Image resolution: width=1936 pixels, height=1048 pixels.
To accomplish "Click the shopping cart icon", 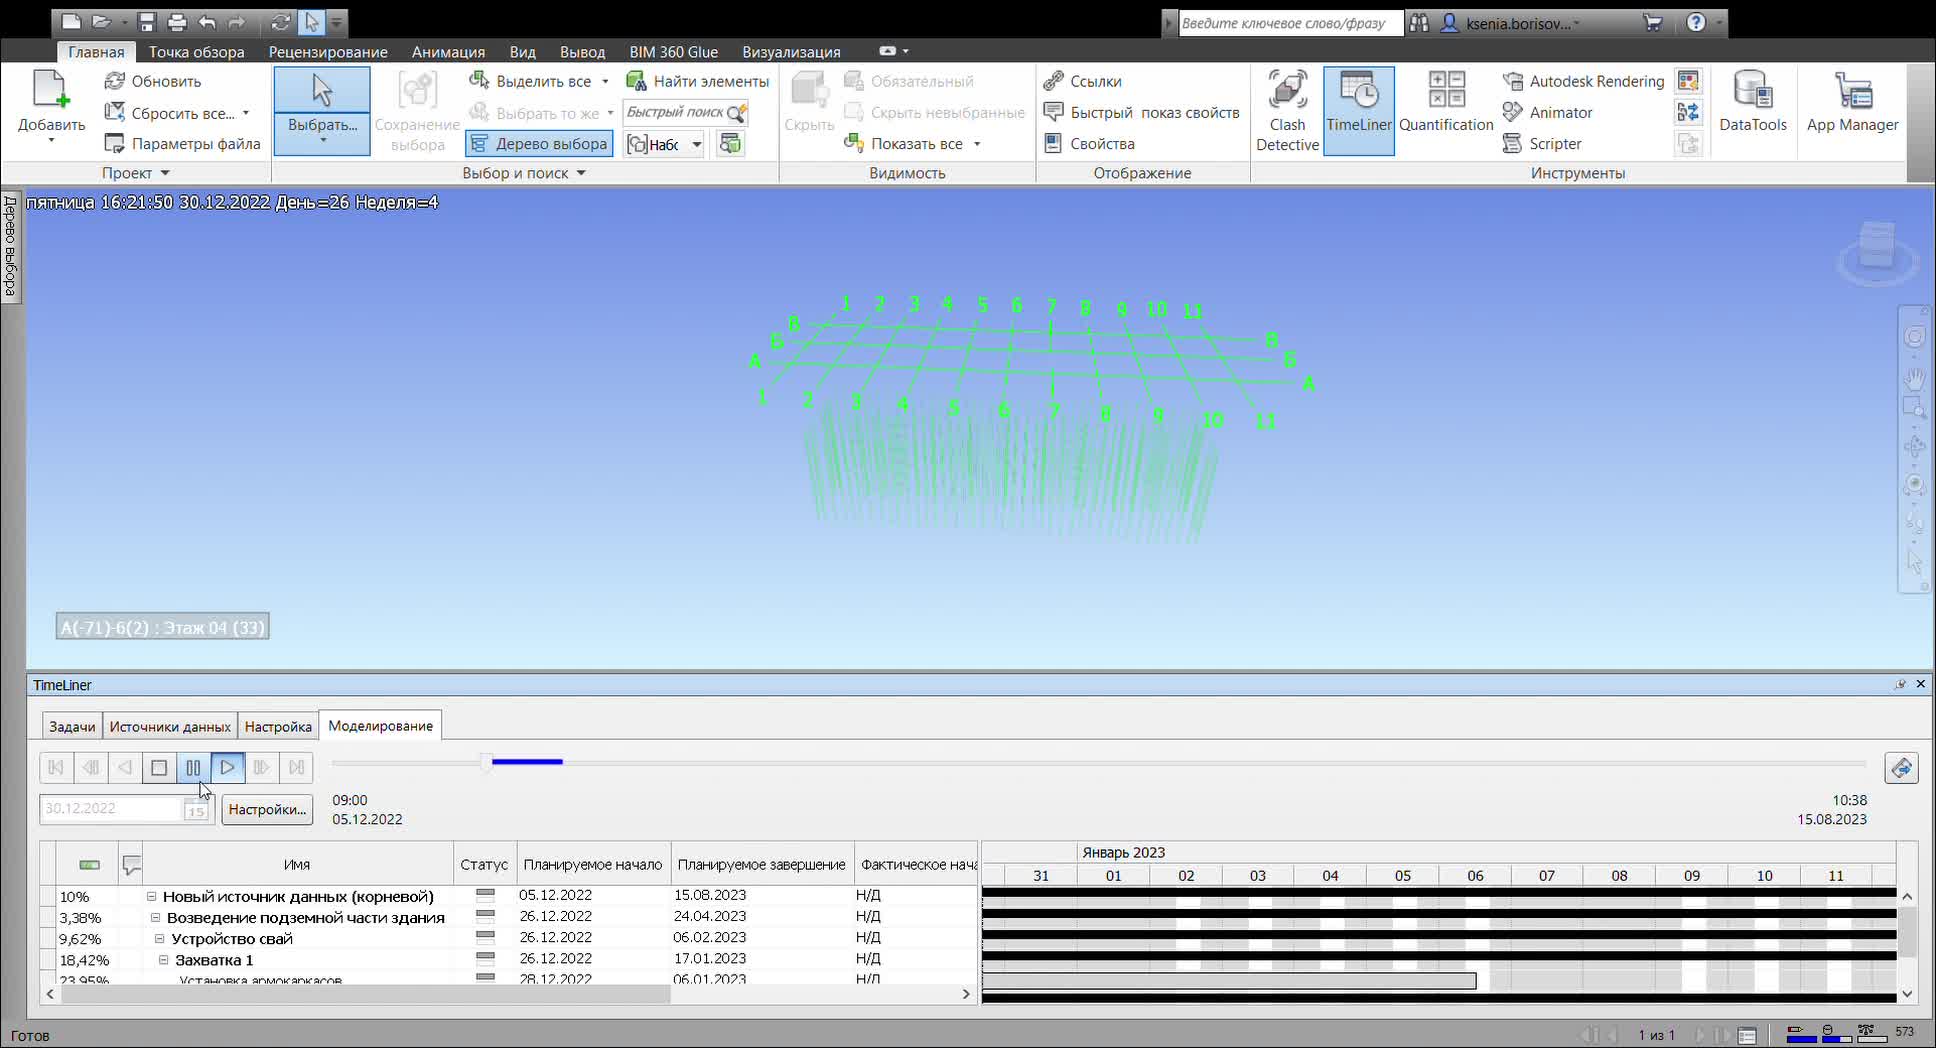I will click(x=1652, y=22).
